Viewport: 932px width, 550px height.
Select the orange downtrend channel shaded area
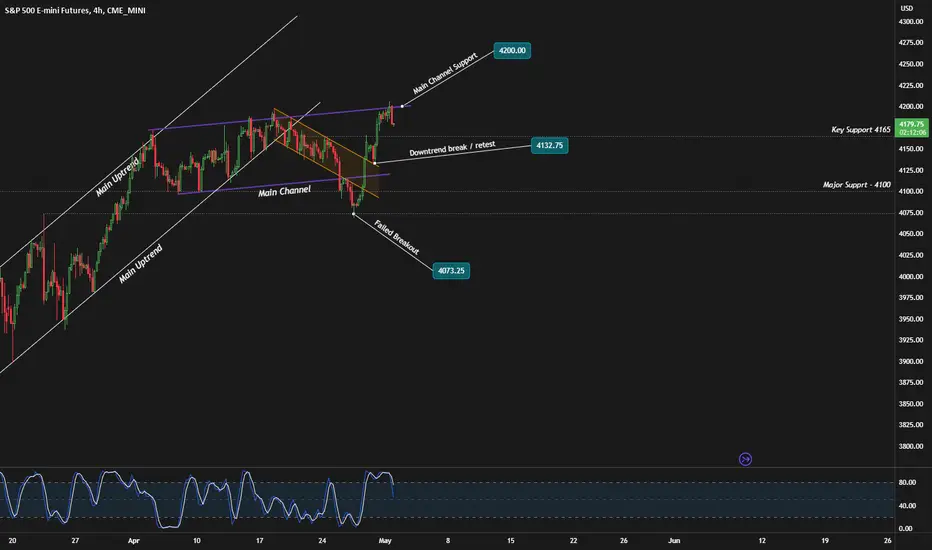click(x=326, y=153)
